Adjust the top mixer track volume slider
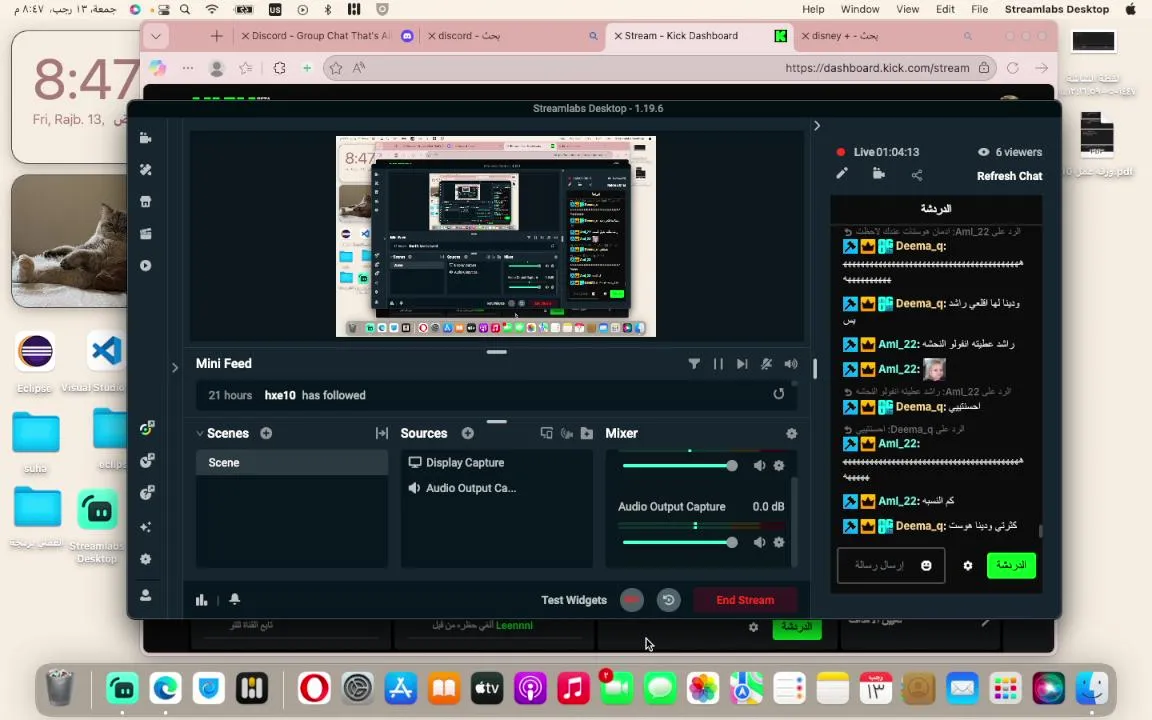The width and height of the screenshot is (1152, 720). click(680, 465)
